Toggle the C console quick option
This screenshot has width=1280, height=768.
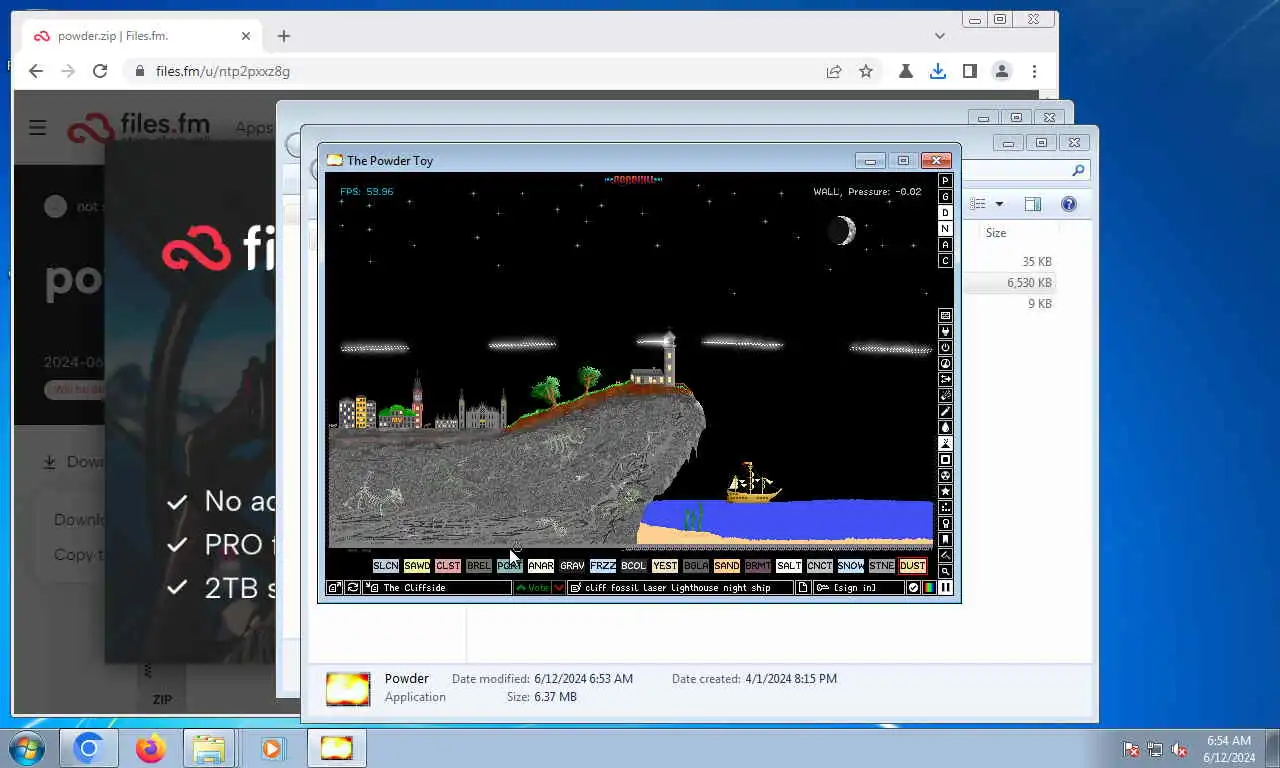coord(945,261)
